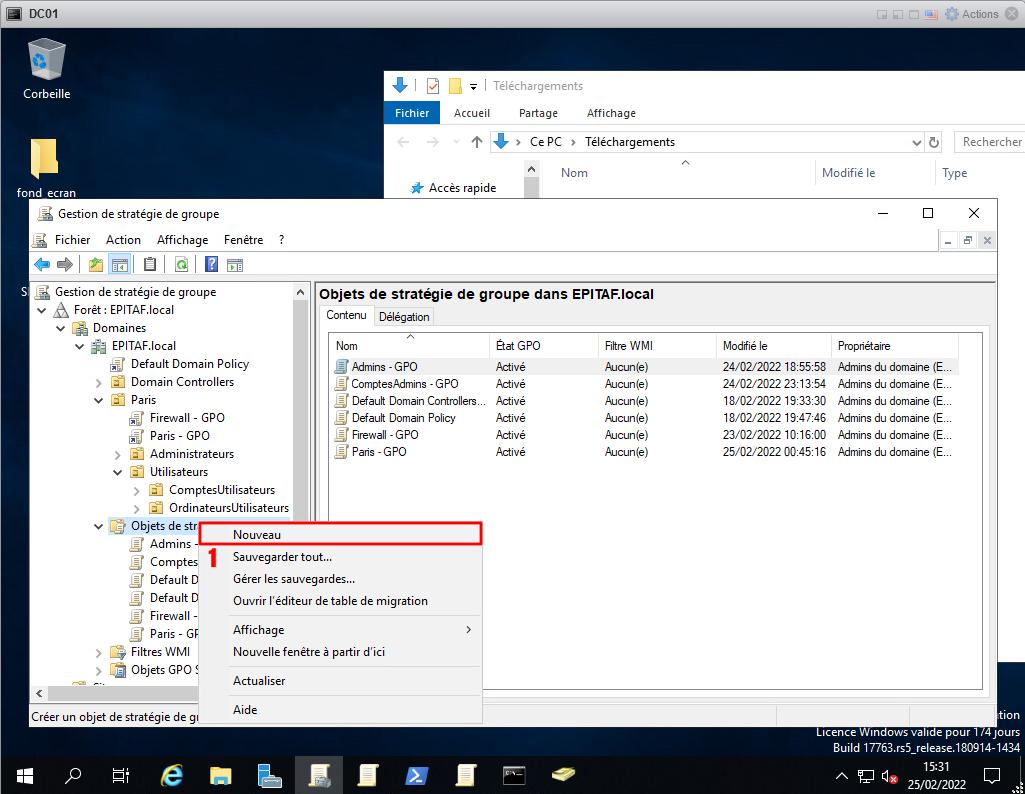The height and width of the screenshot is (794, 1025).
Task: Click the blue Back arrow in toolbar
Action: tap(41, 265)
